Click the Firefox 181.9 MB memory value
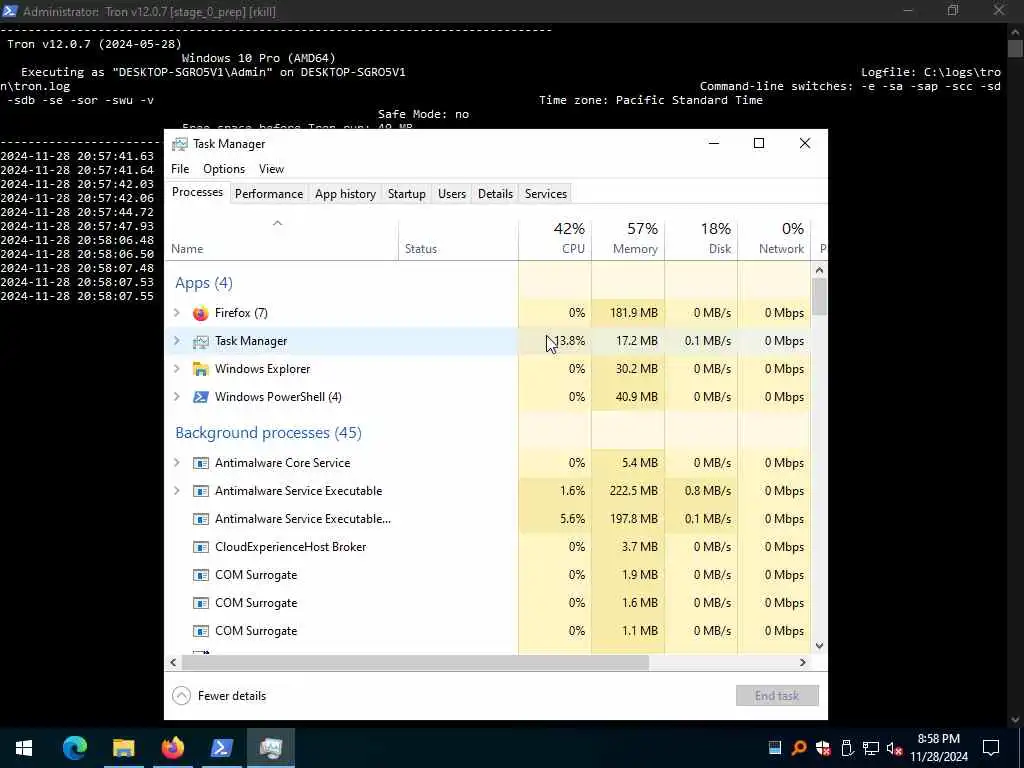Screen dimensions: 1024x768 [633, 313]
